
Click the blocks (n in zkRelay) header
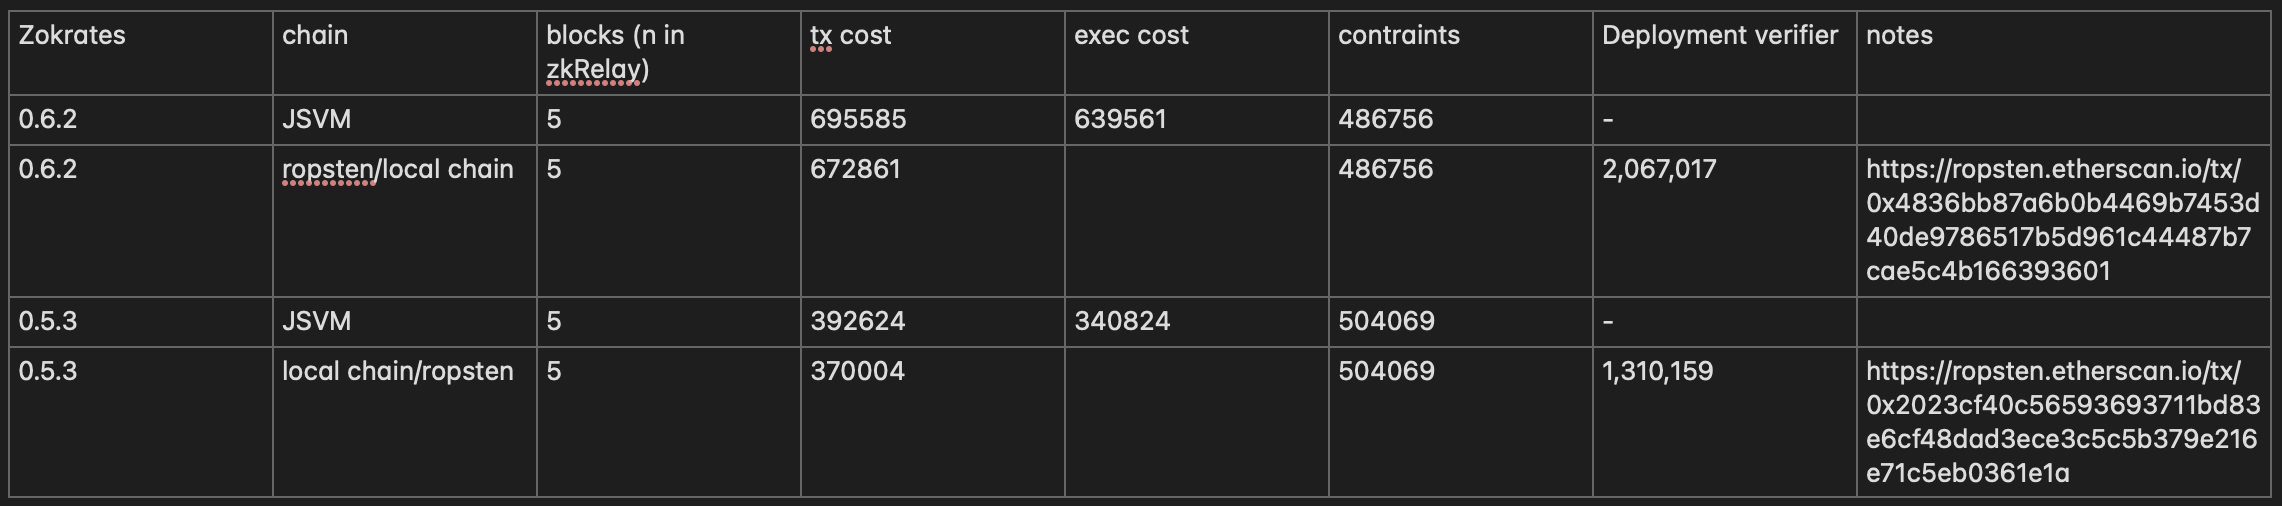pos(669,53)
